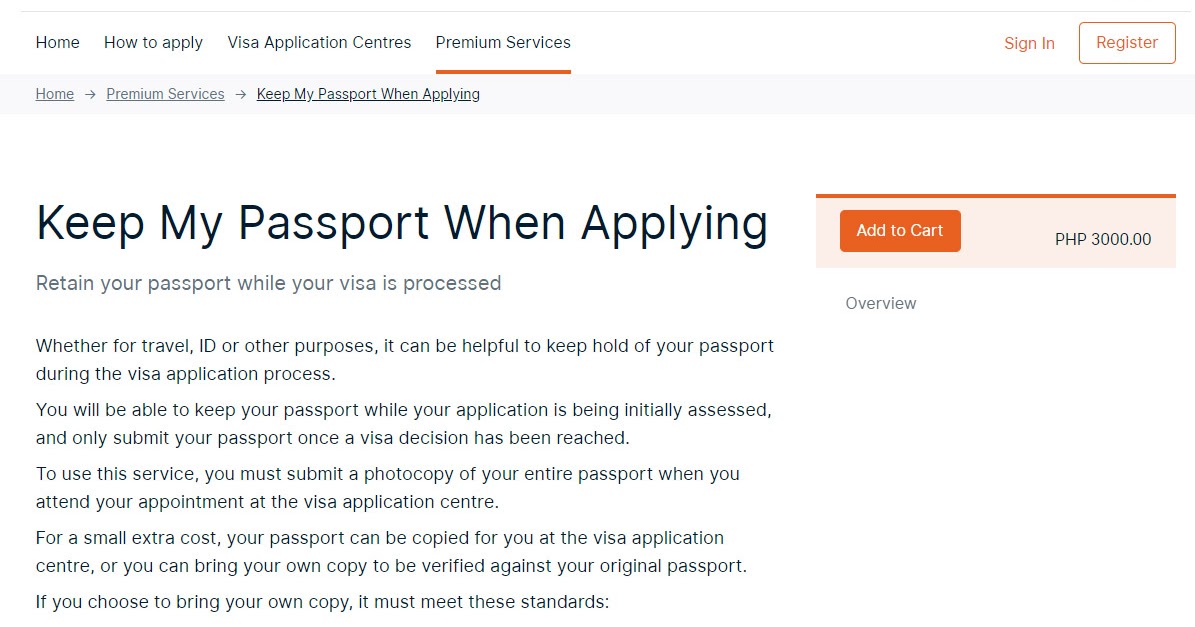1195x627 pixels.
Task: Click the orange underline beneath Premium Services
Action: [503, 72]
